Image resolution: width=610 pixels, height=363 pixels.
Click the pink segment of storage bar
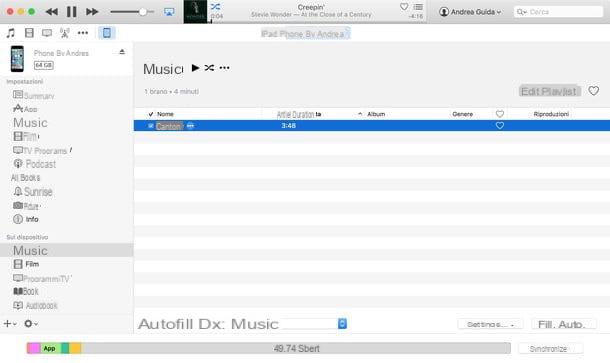(33, 348)
